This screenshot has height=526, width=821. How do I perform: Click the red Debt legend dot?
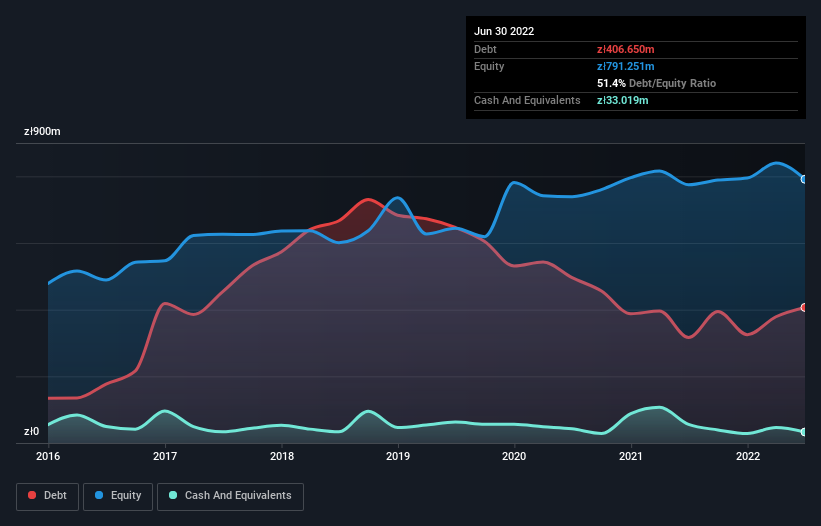tap(32, 495)
